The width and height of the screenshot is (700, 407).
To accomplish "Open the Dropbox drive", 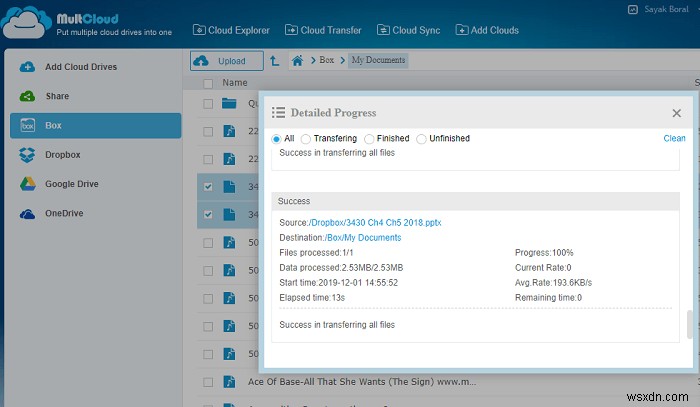I will point(62,155).
